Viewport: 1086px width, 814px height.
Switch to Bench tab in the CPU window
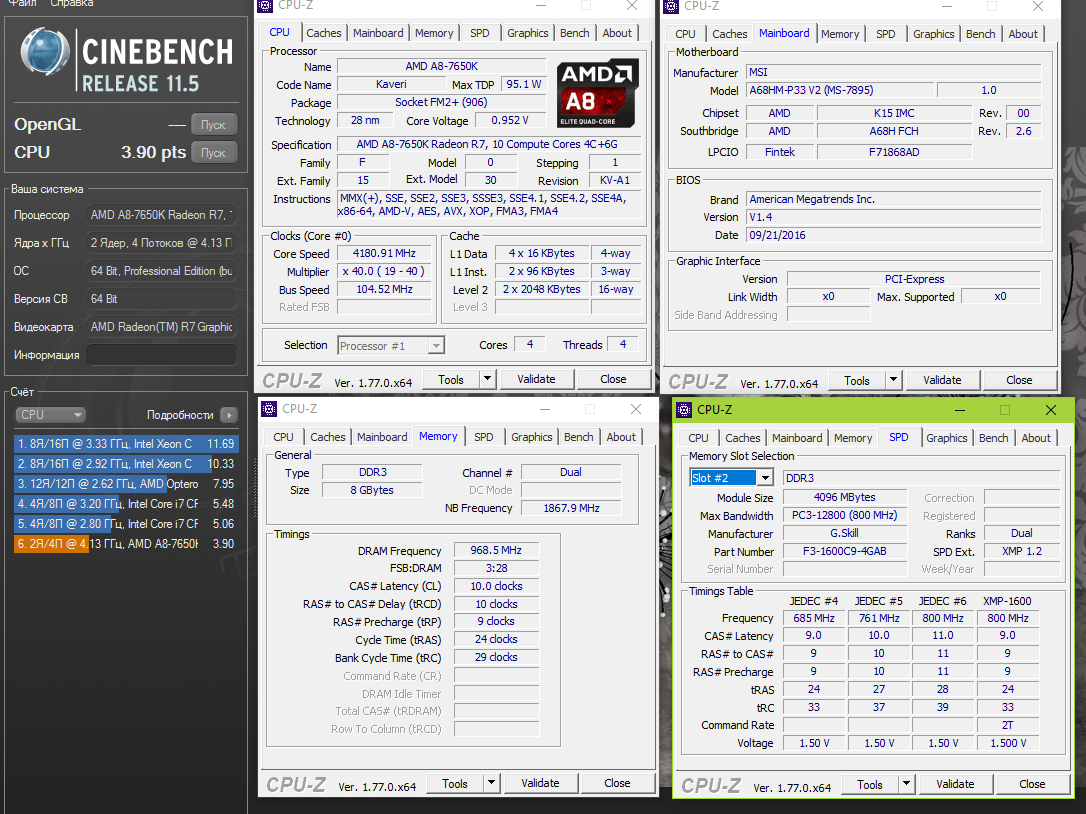click(x=575, y=33)
